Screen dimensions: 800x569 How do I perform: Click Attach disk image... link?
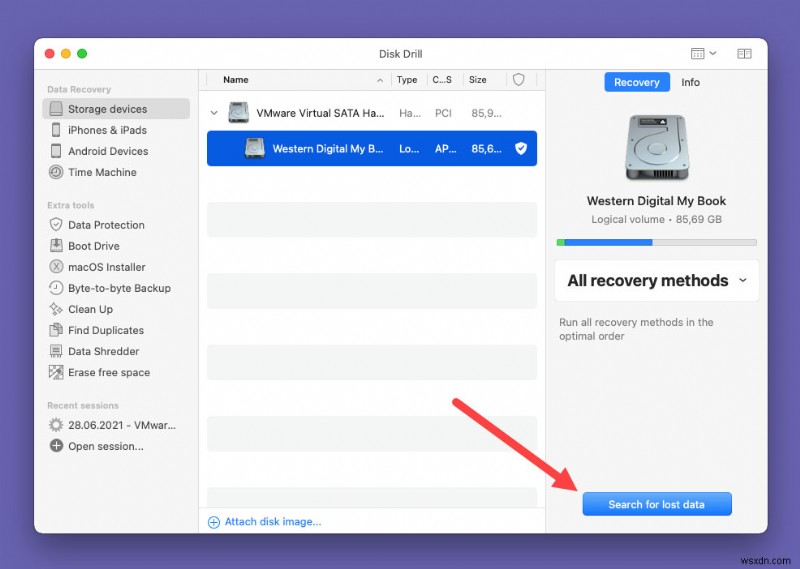[265, 522]
